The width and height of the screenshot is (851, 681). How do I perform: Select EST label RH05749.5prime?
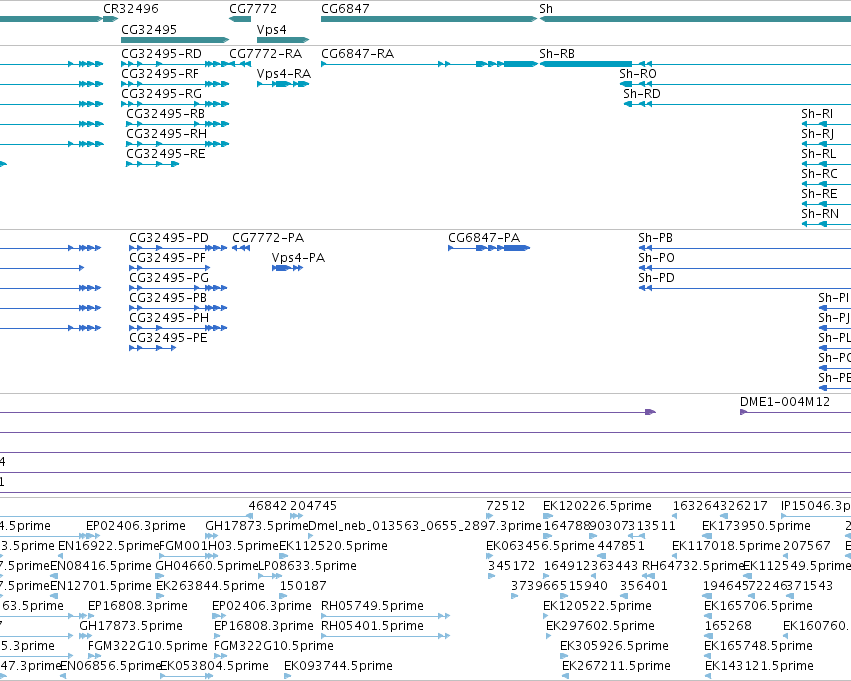tap(372, 606)
